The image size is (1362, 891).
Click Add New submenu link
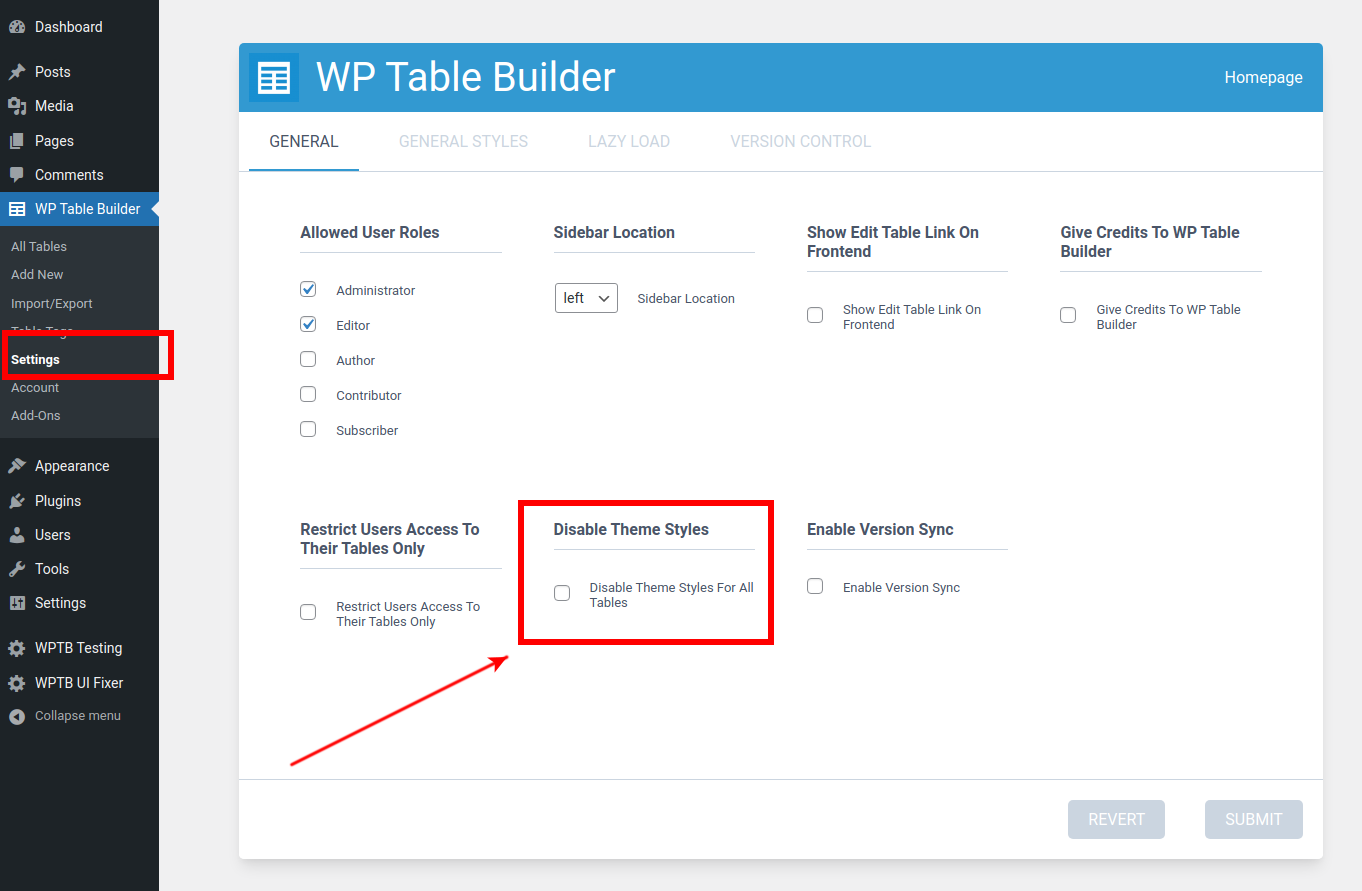coord(37,274)
